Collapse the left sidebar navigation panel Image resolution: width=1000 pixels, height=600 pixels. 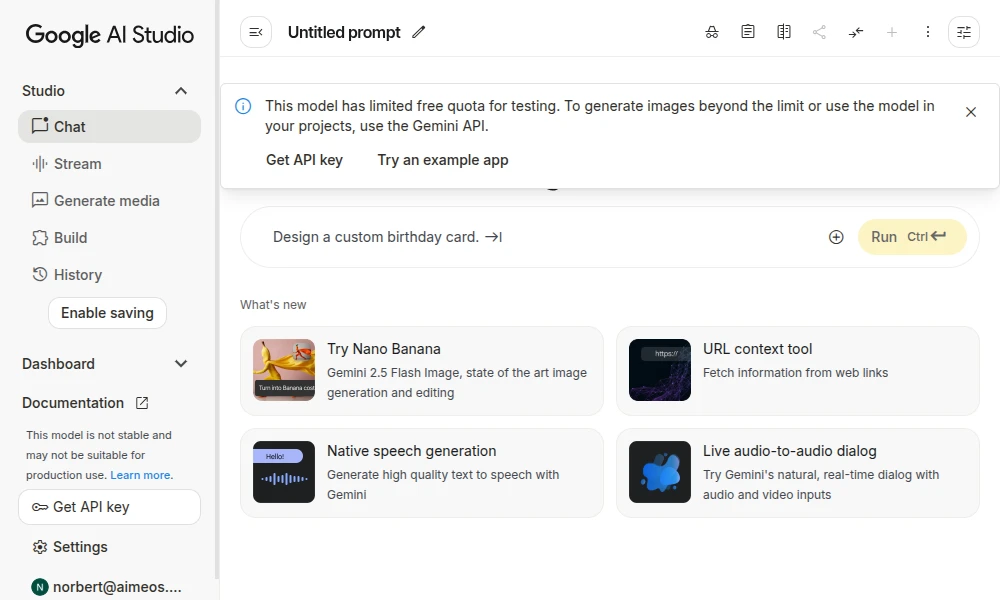coord(256,32)
